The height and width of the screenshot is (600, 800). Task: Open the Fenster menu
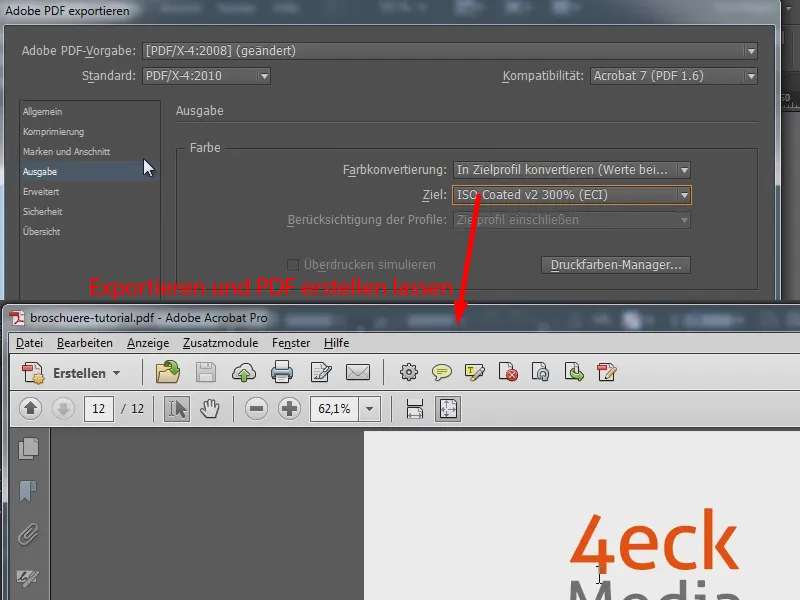(x=291, y=343)
